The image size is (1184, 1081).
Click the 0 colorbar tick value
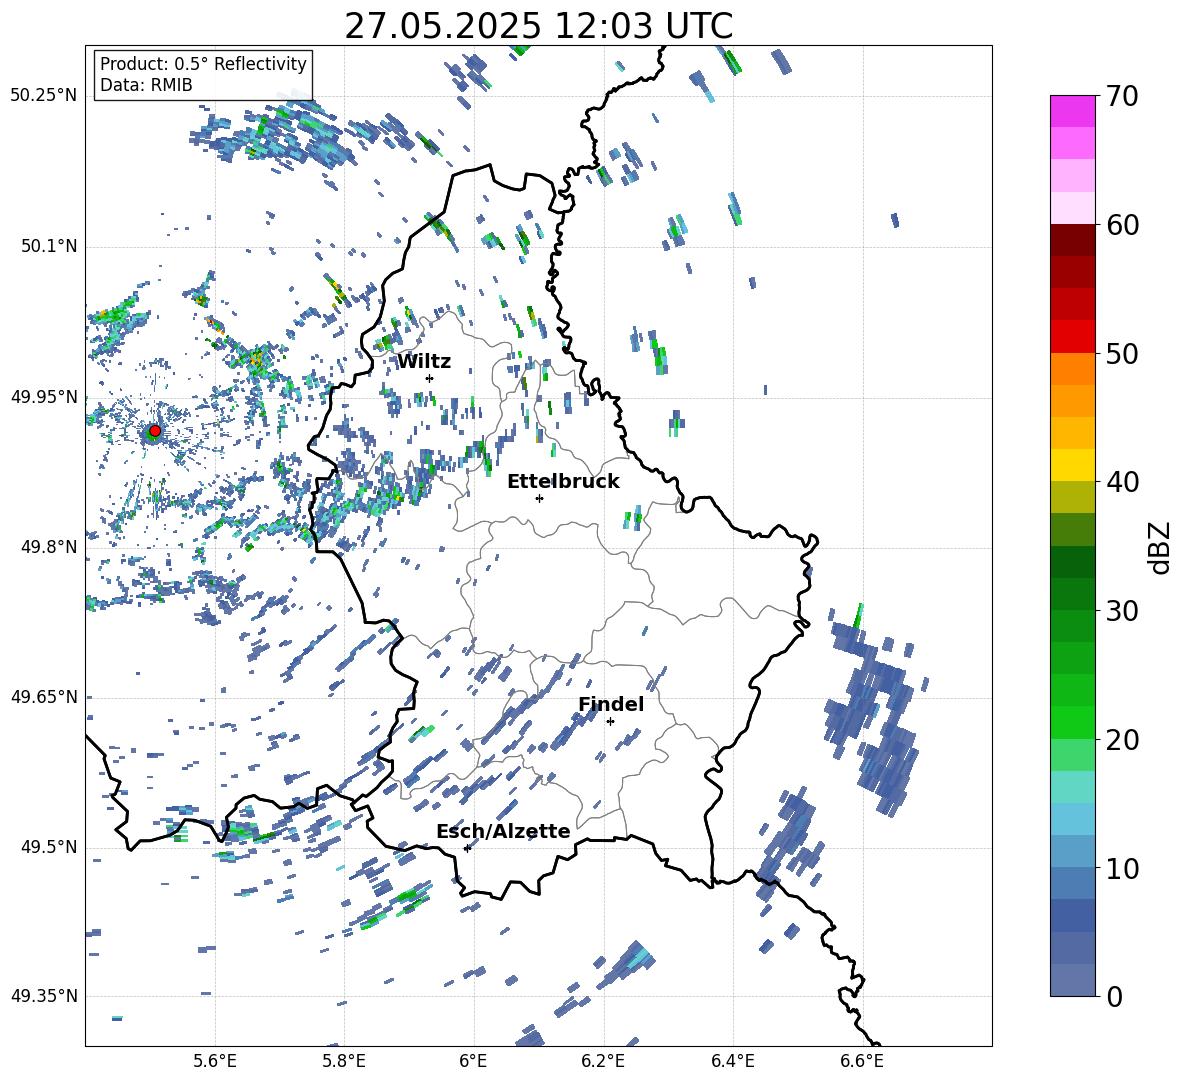(x=1115, y=996)
